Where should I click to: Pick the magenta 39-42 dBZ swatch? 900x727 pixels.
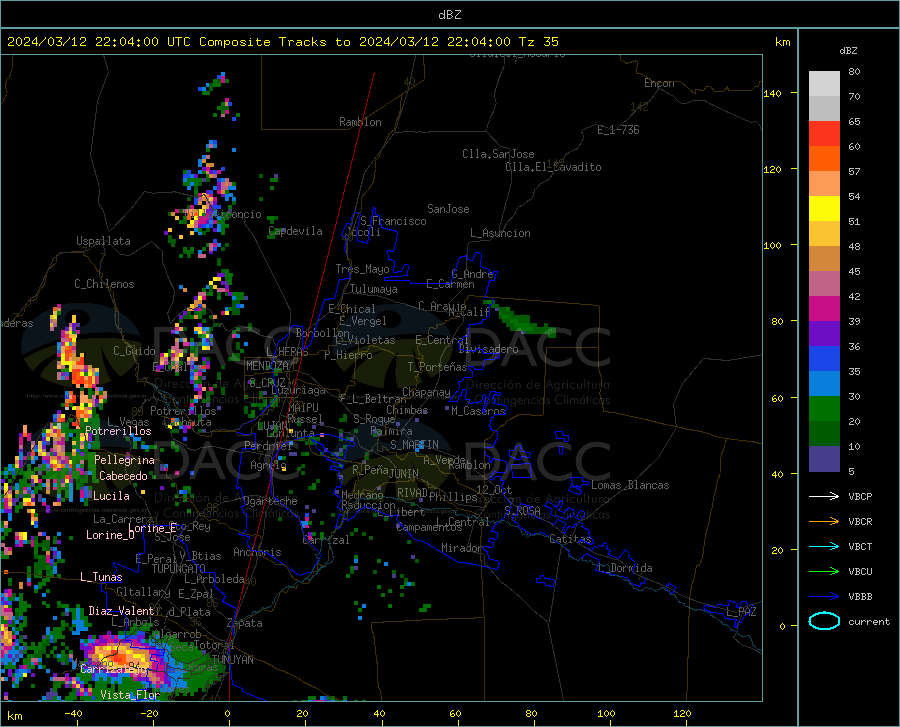824,309
